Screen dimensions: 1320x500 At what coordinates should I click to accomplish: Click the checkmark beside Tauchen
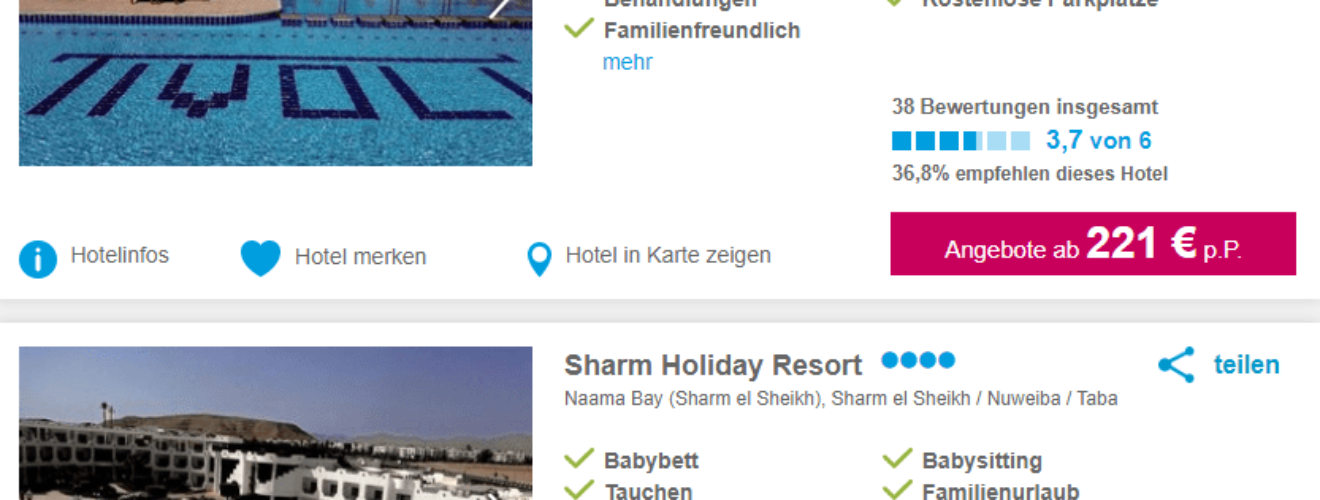579,489
